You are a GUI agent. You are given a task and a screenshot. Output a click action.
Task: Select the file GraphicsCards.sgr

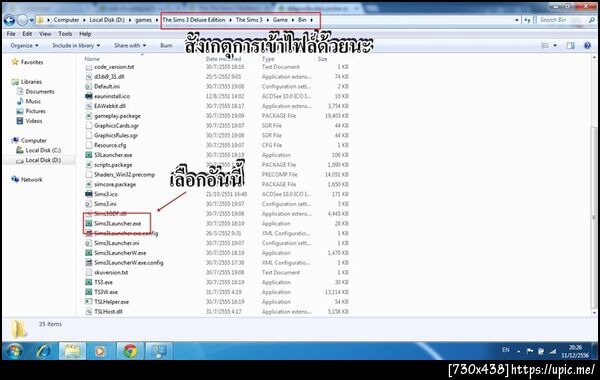coord(116,126)
